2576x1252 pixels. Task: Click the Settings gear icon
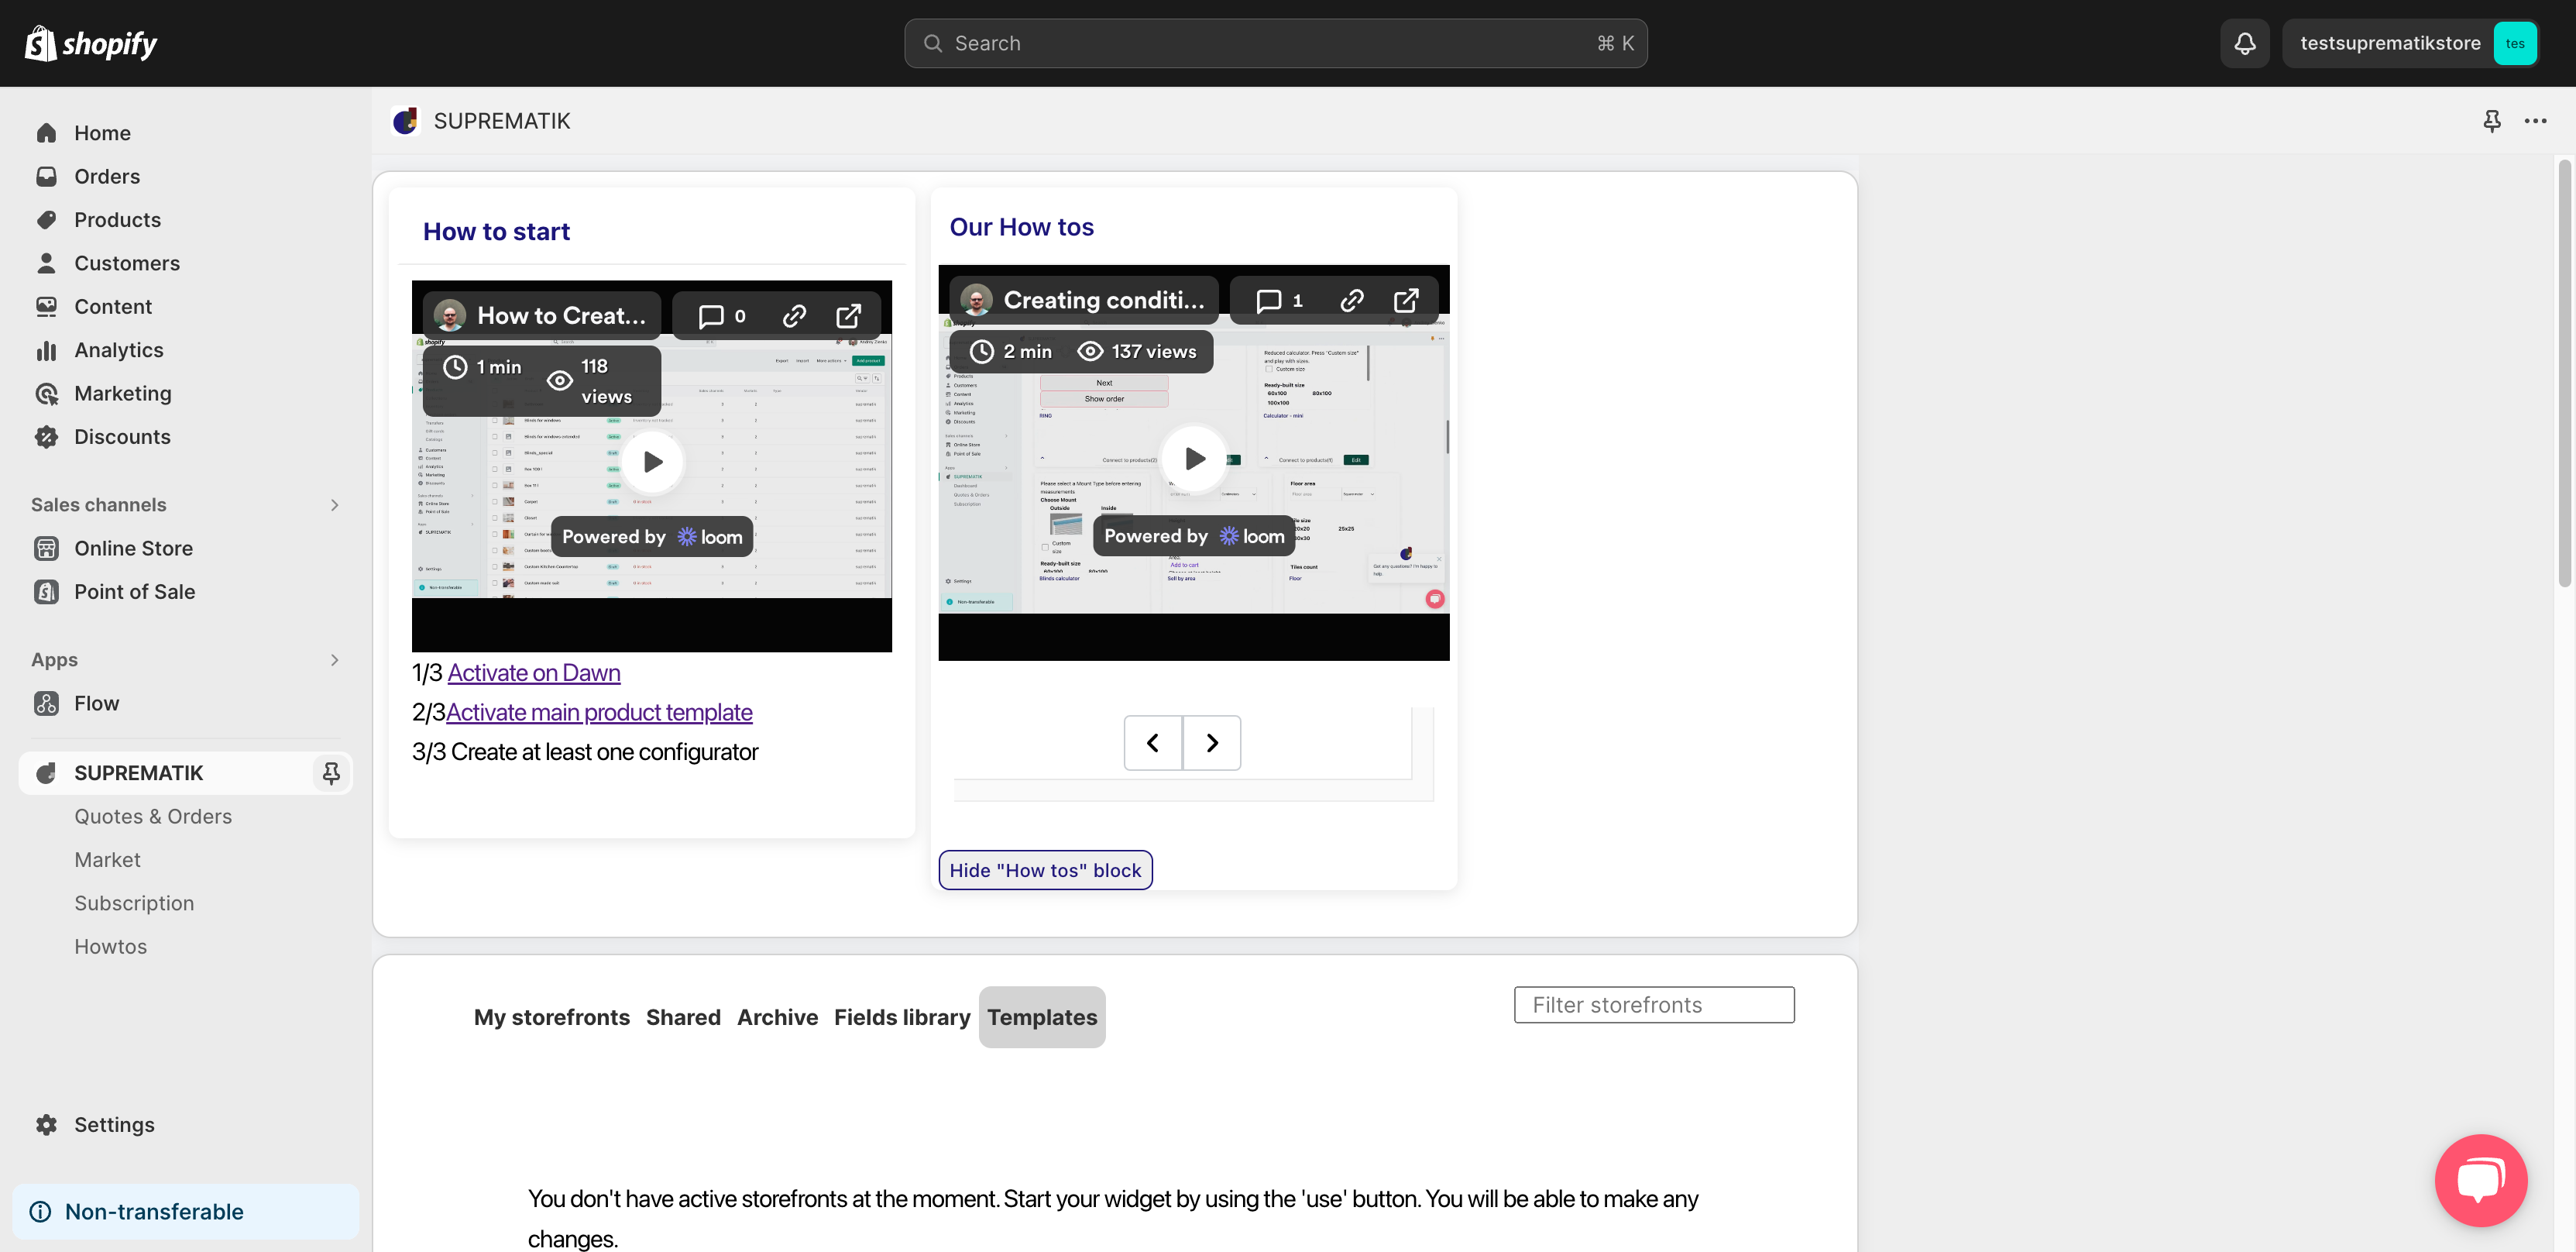click(46, 1124)
